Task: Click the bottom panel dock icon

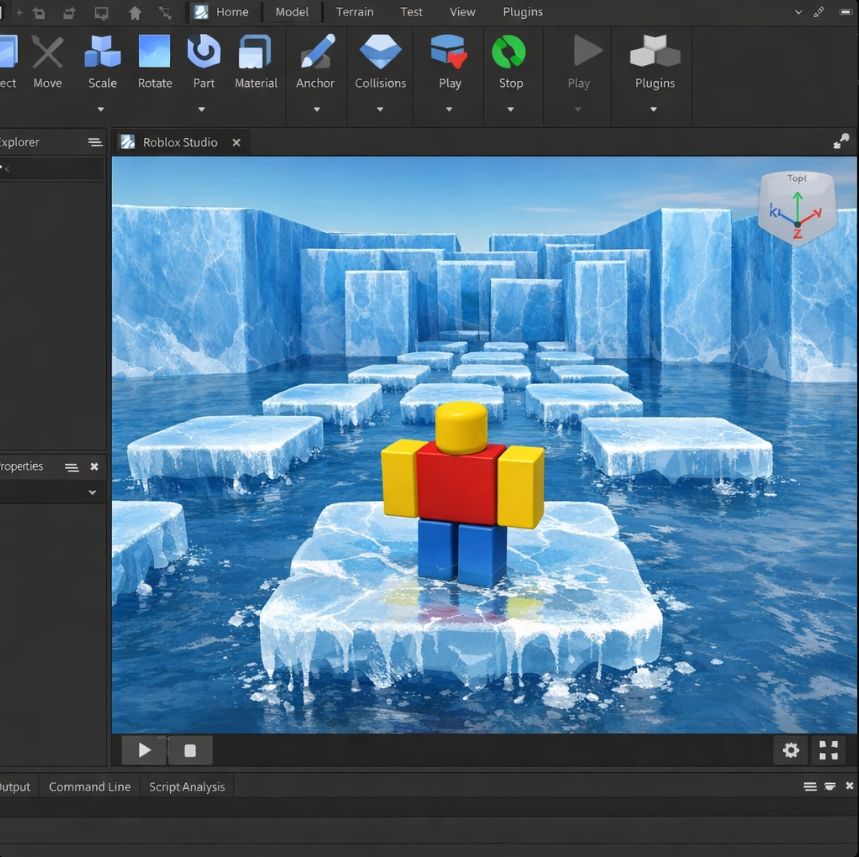Action: click(830, 786)
